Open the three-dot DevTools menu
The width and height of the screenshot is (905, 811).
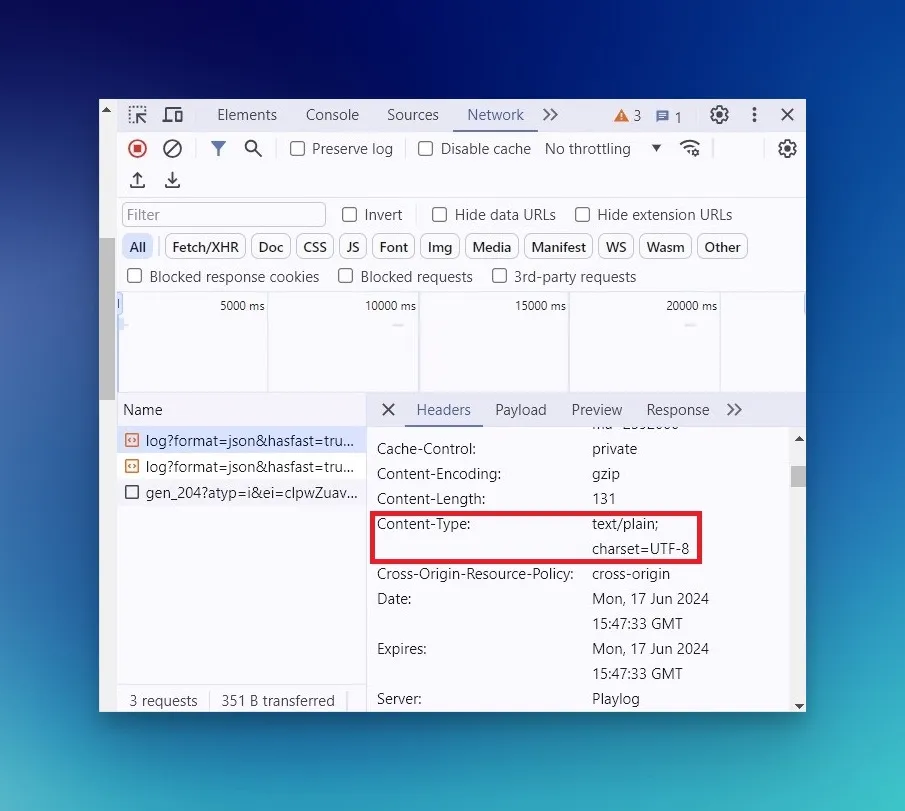[754, 115]
